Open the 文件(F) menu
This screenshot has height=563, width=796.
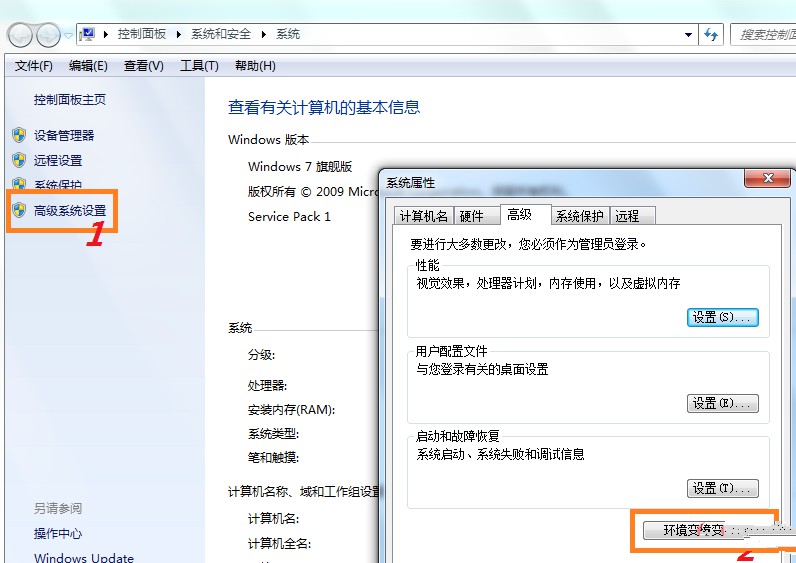coord(34,66)
